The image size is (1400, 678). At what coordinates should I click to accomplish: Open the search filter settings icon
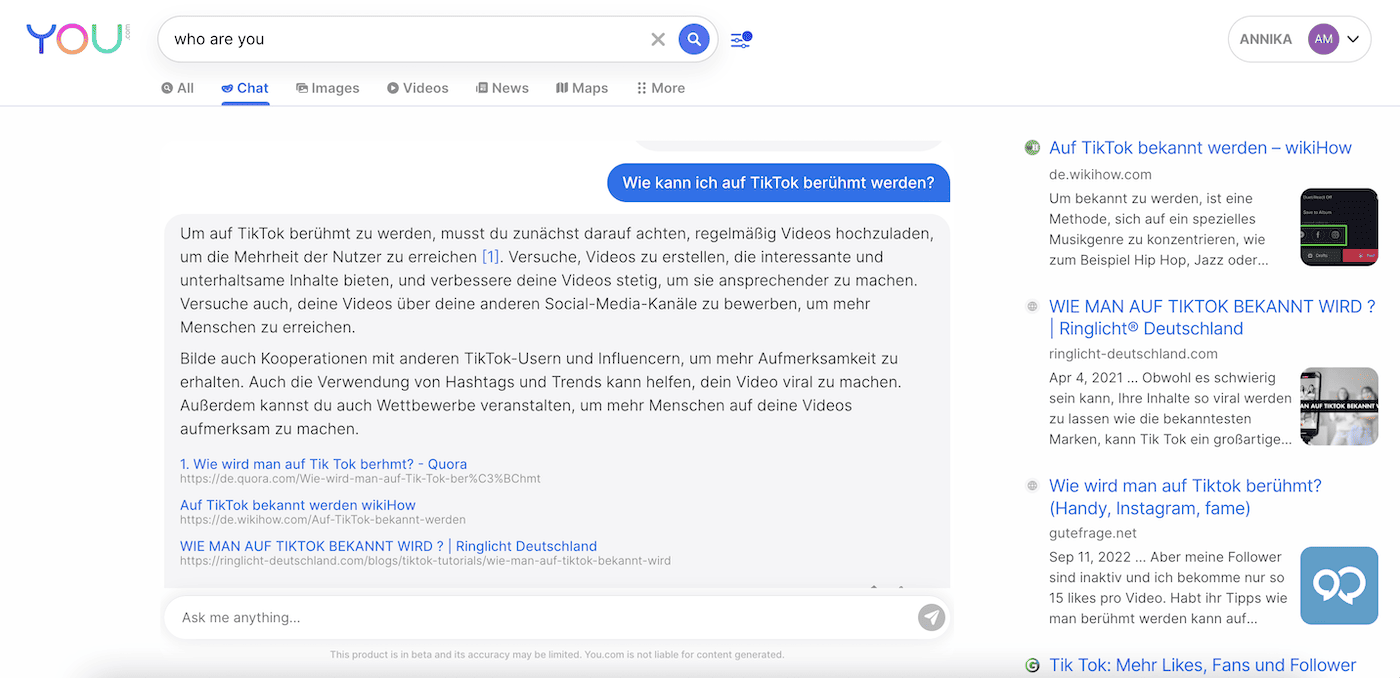pyautogui.click(x=741, y=40)
